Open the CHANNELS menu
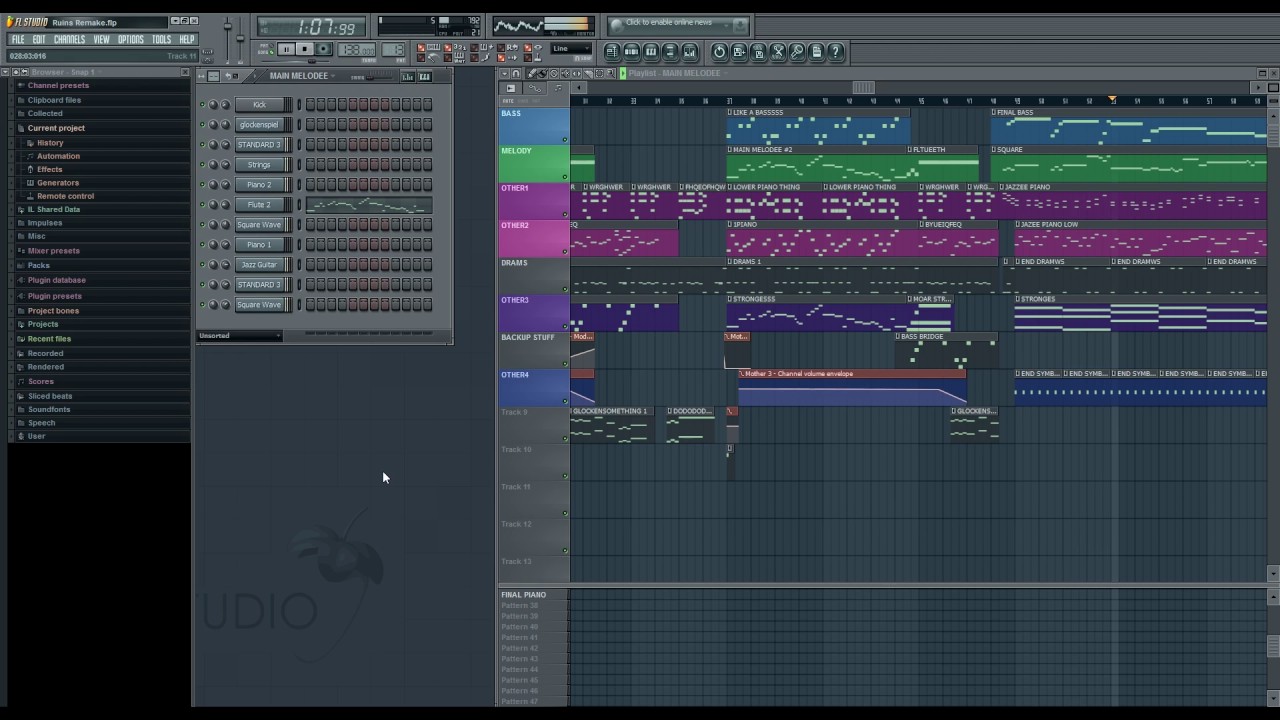The height and width of the screenshot is (720, 1280). [69, 40]
